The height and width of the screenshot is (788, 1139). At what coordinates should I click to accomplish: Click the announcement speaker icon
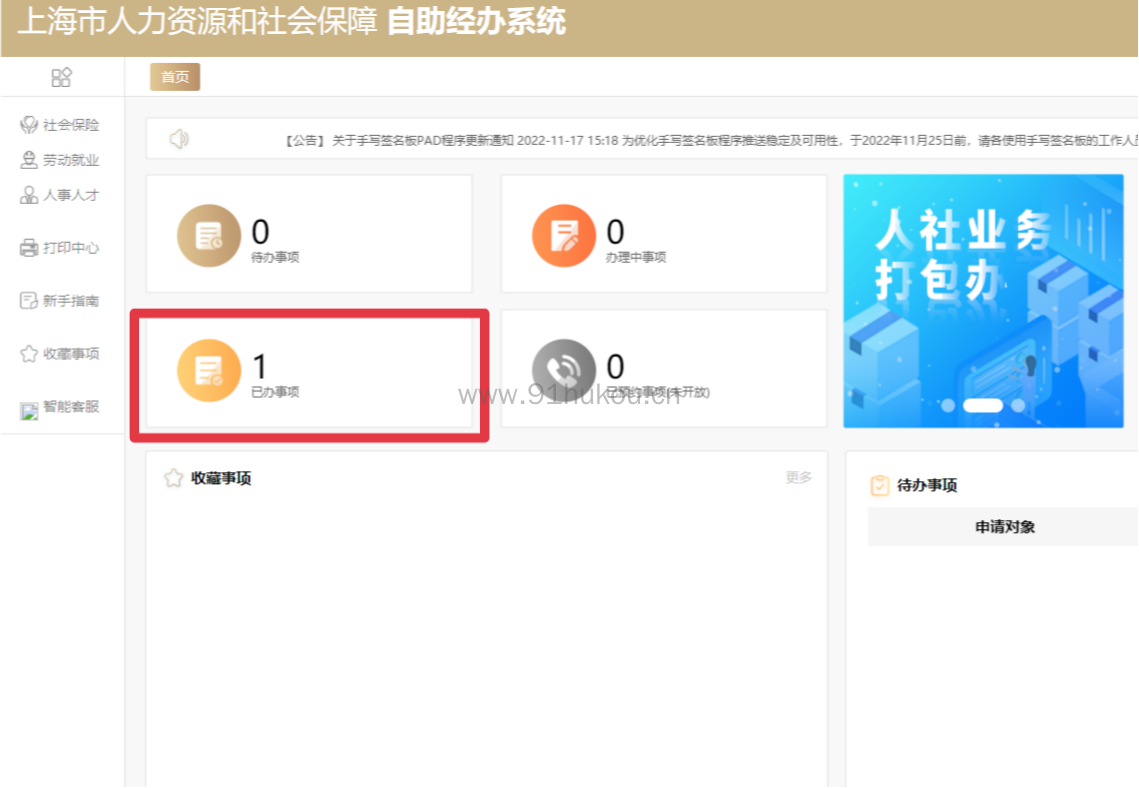[179, 139]
